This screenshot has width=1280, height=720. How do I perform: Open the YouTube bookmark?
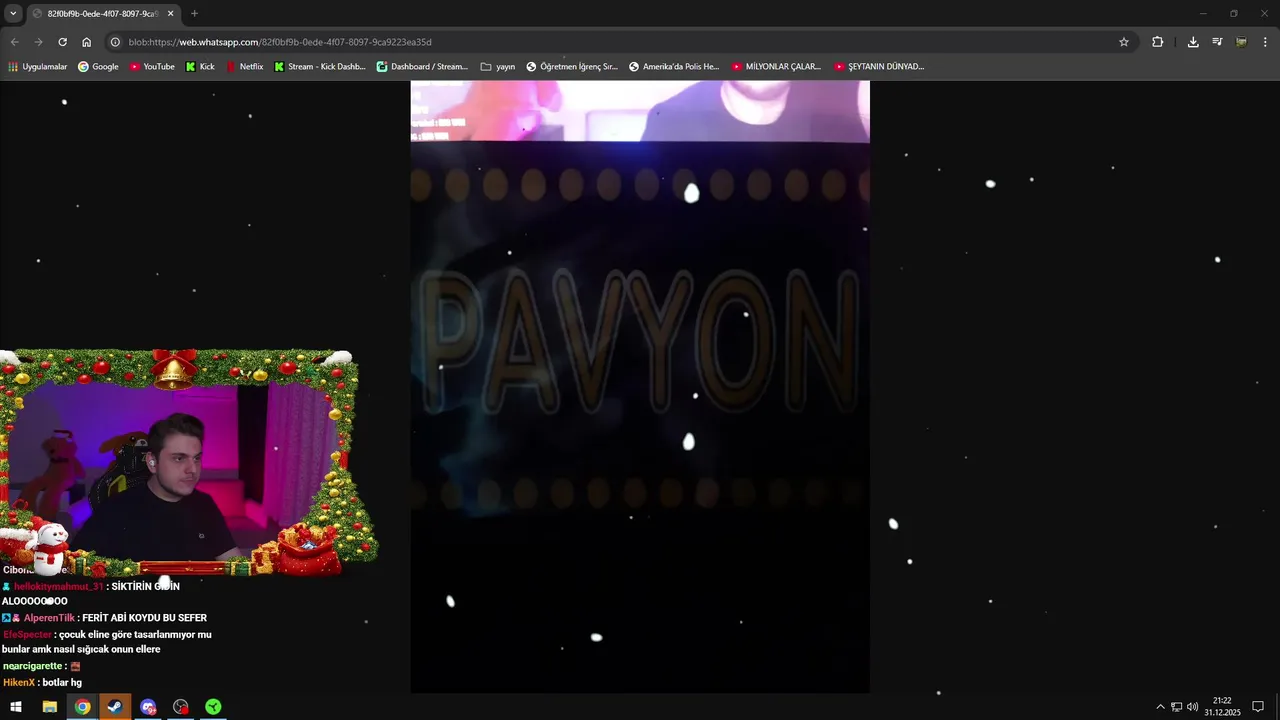click(x=151, y=67)
